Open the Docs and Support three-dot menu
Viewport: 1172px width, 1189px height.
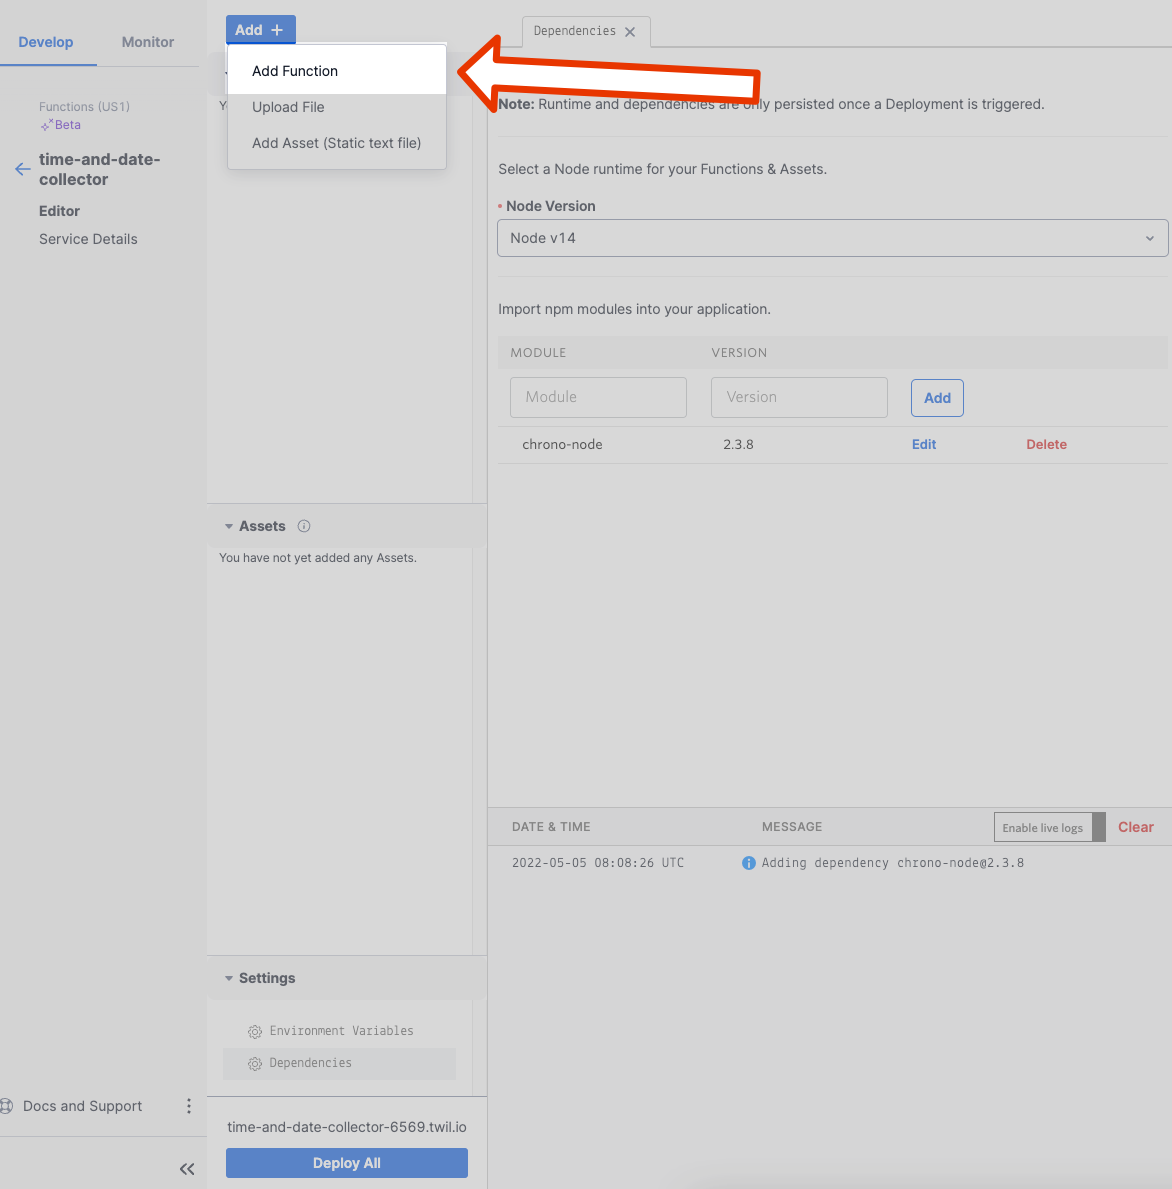coord(189,1106)
